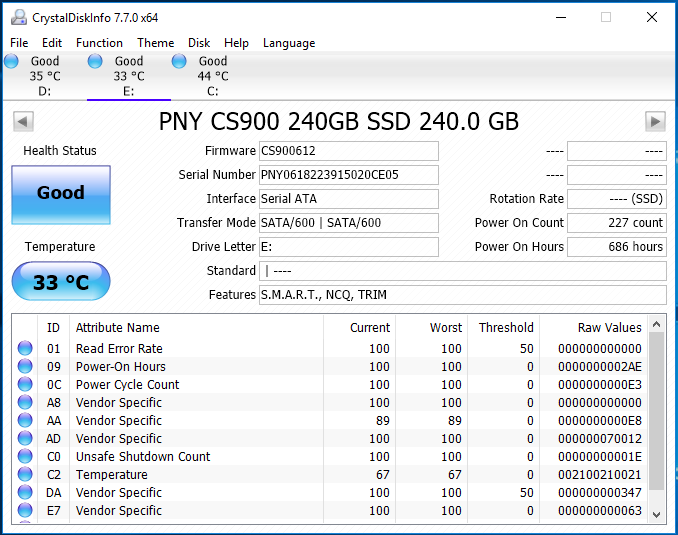Open the Disk menu
Screen dimensions: 678x535
(x=199, y=43)
